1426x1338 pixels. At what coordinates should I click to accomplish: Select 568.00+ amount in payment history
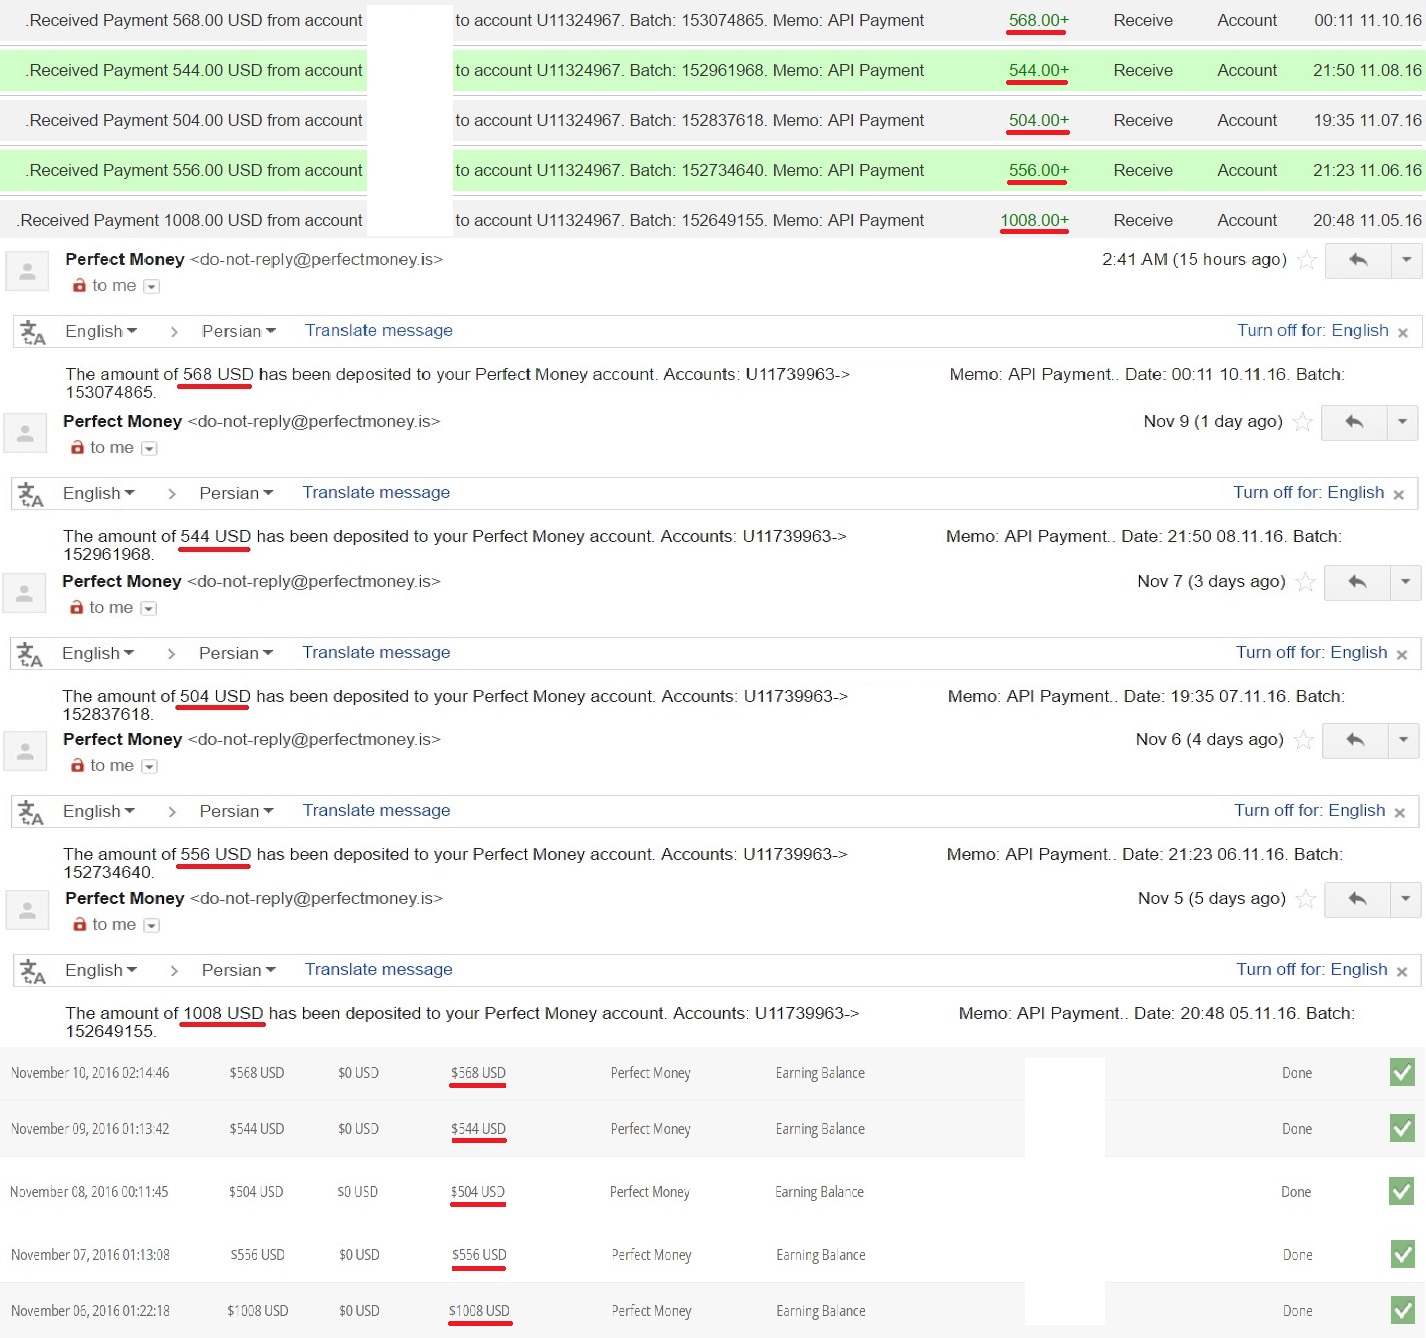point(1038,20)
